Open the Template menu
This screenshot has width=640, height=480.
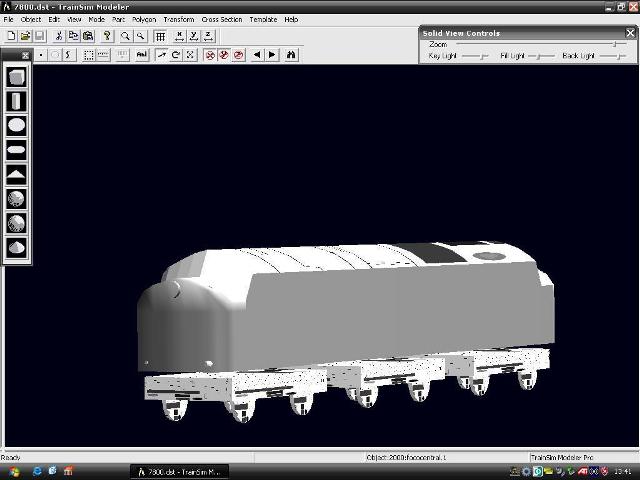pos(263,19)
